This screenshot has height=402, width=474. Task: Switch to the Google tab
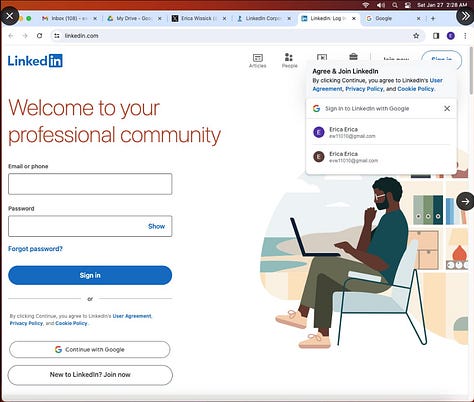393,19
